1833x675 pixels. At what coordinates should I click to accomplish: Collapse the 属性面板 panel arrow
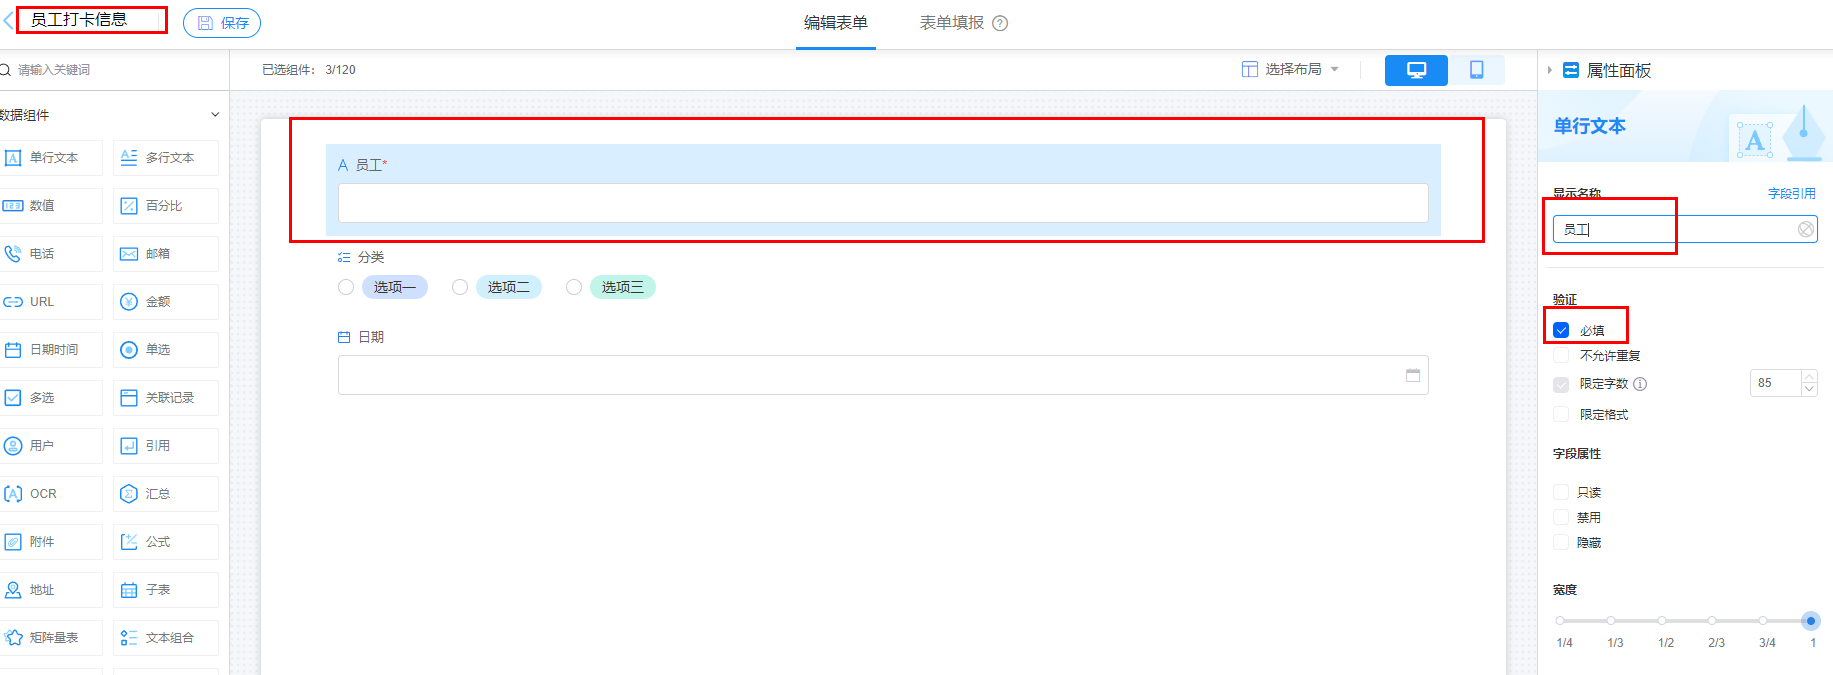pyautogui.click(x=1549, y=70)
